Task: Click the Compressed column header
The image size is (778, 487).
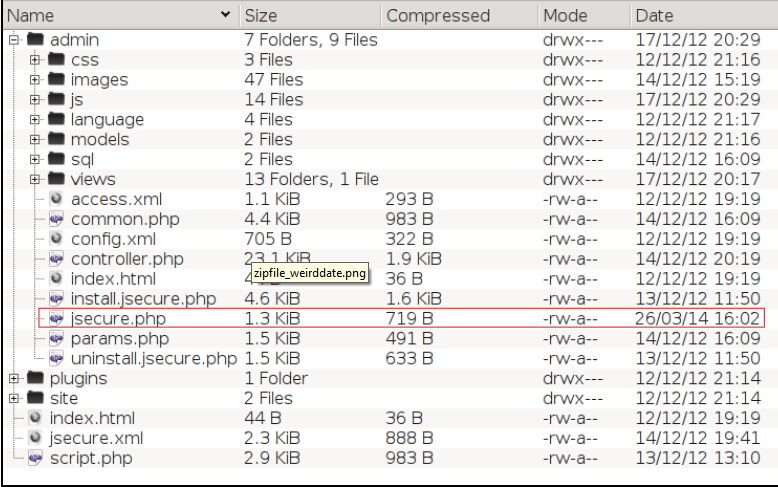Action: point(459,15)
